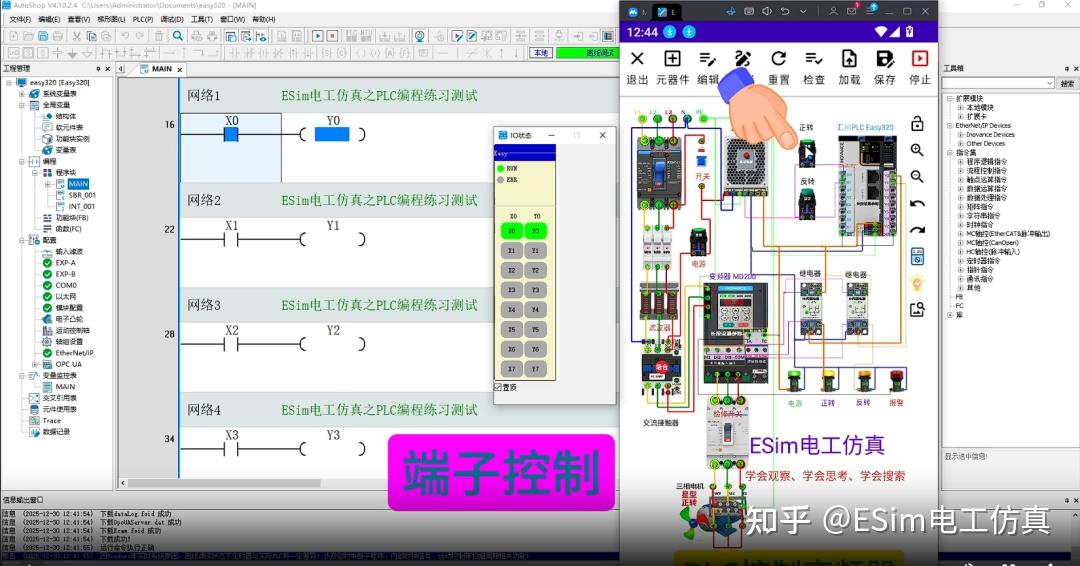Open the 元器件 components icon in ESim

pos(672,59)
